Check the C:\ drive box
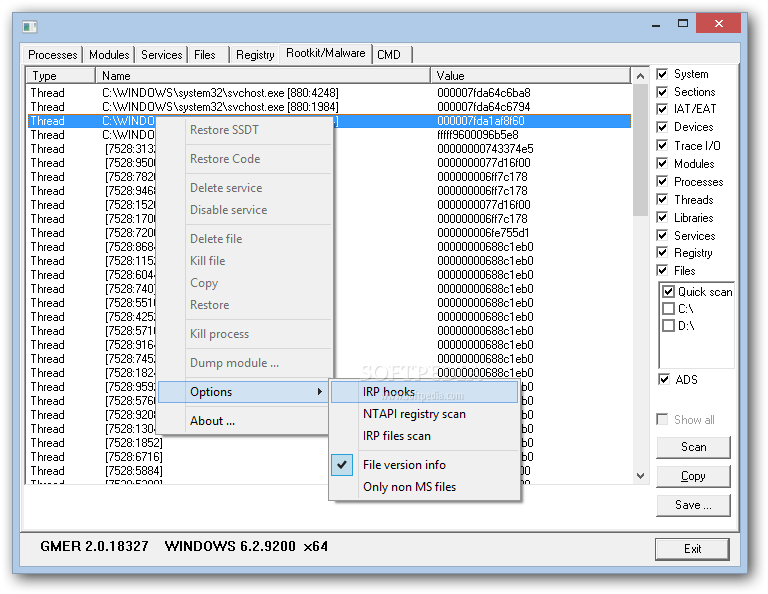Viewport: 768px width, 594px height. click(x=669, y=309)
